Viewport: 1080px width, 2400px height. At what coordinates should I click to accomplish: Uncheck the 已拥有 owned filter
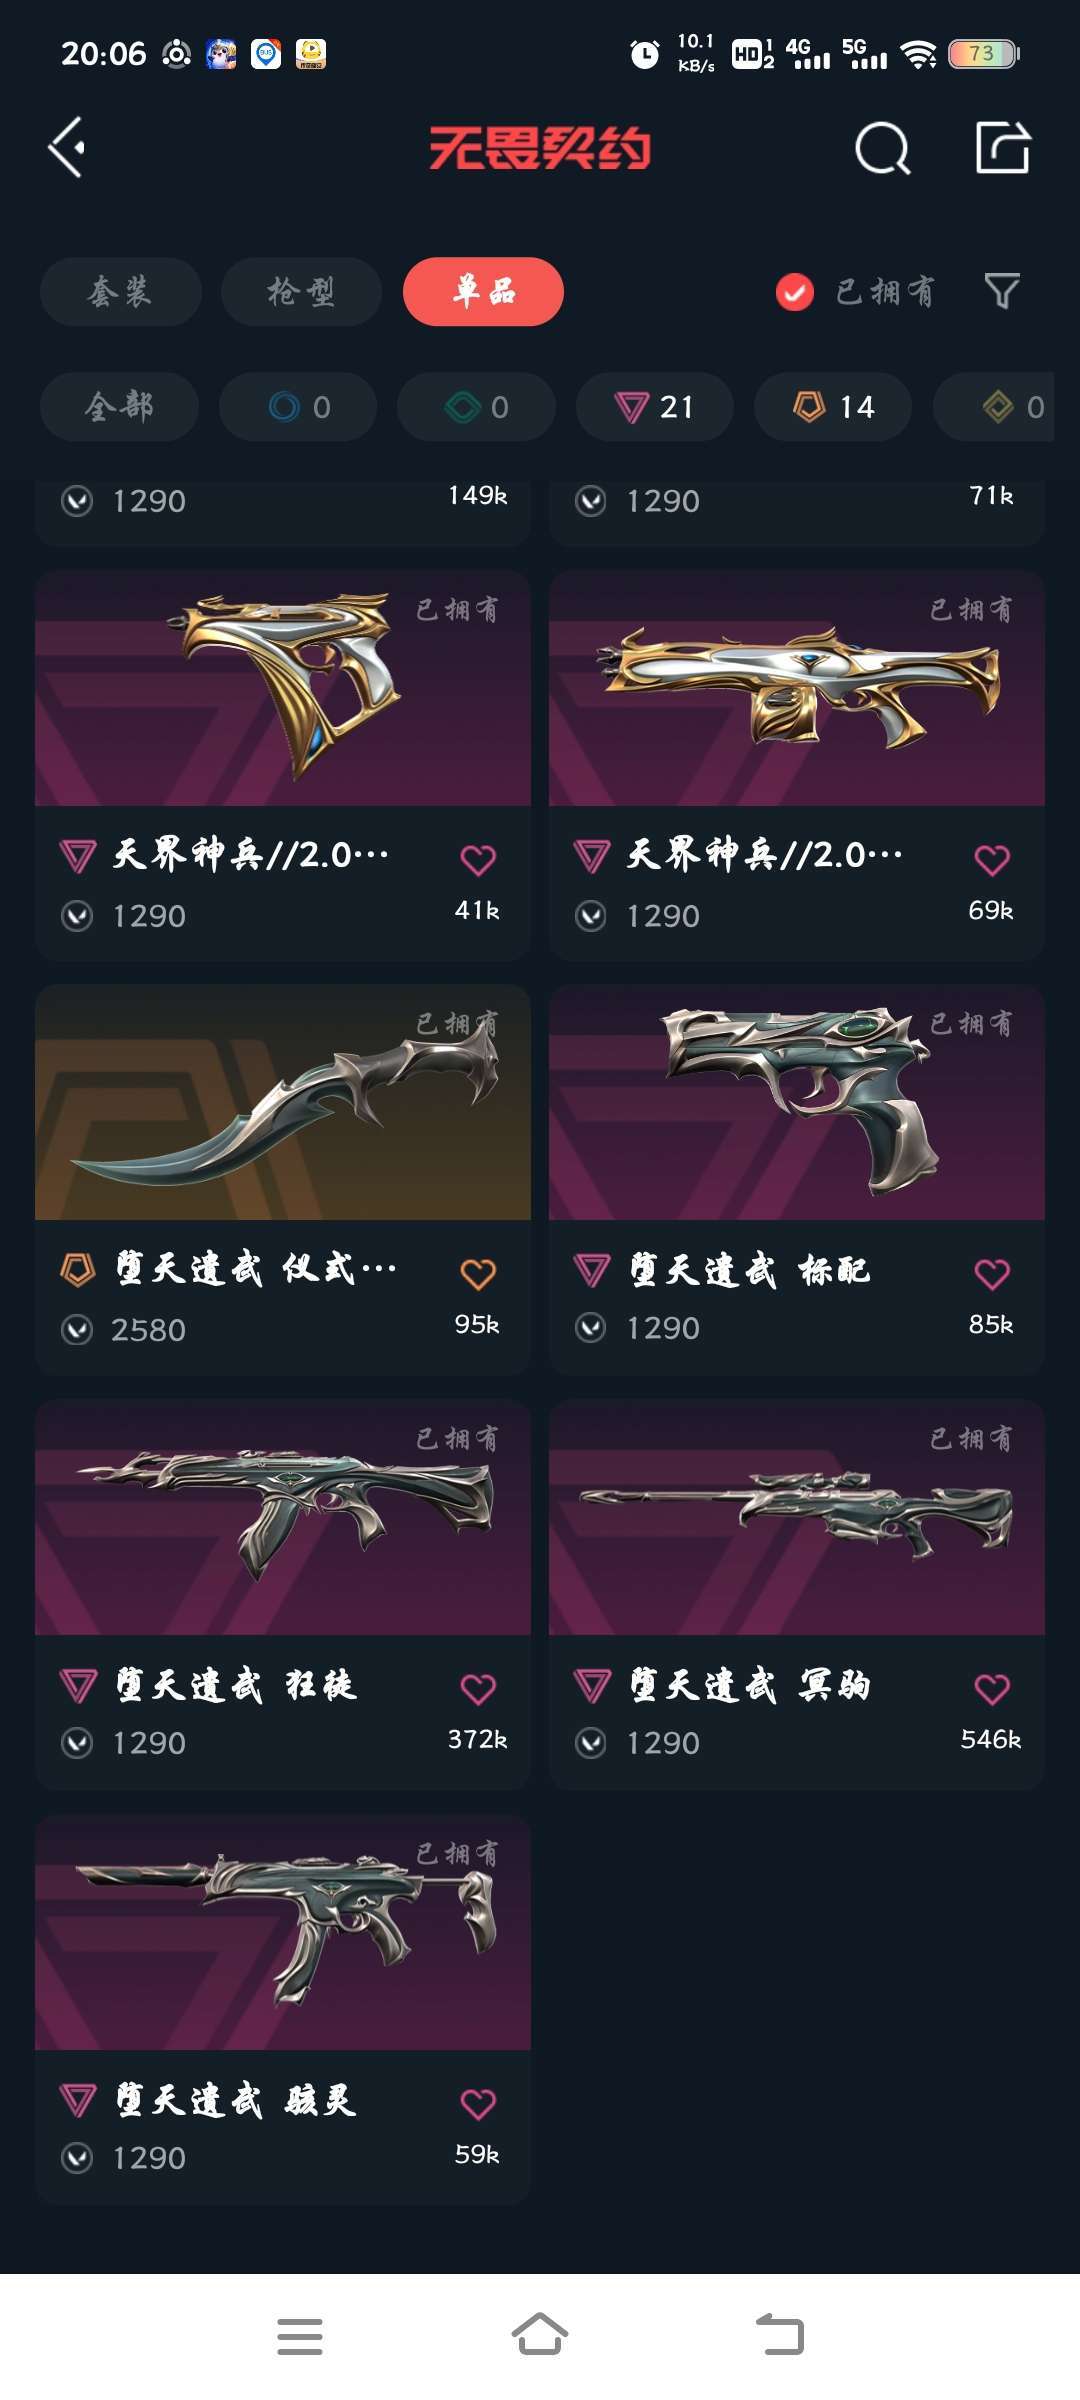point(794,292)
